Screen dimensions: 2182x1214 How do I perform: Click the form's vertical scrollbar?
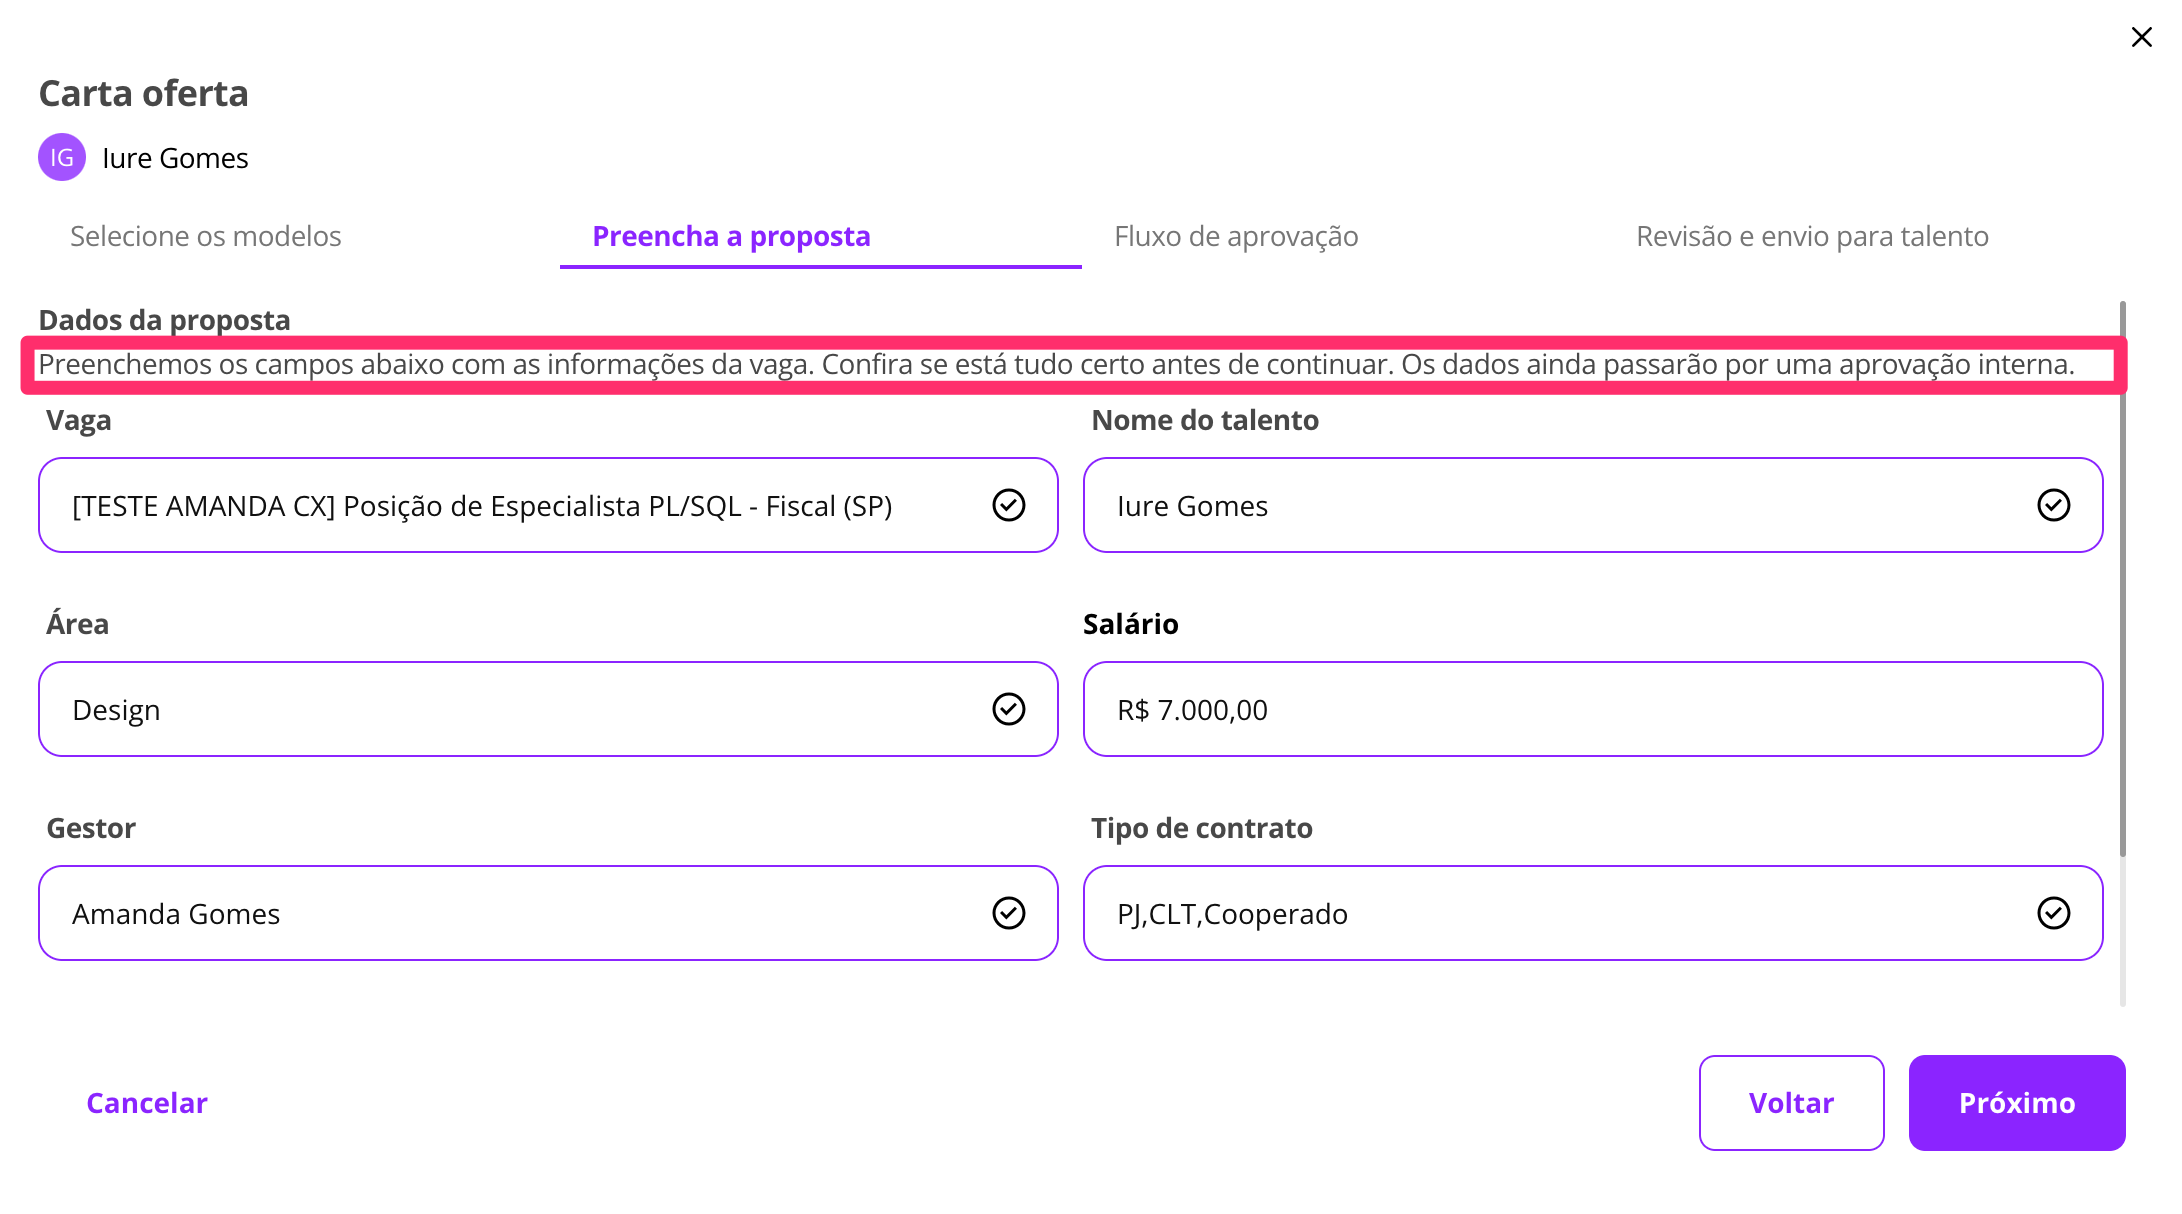[x=2122, y=580]
